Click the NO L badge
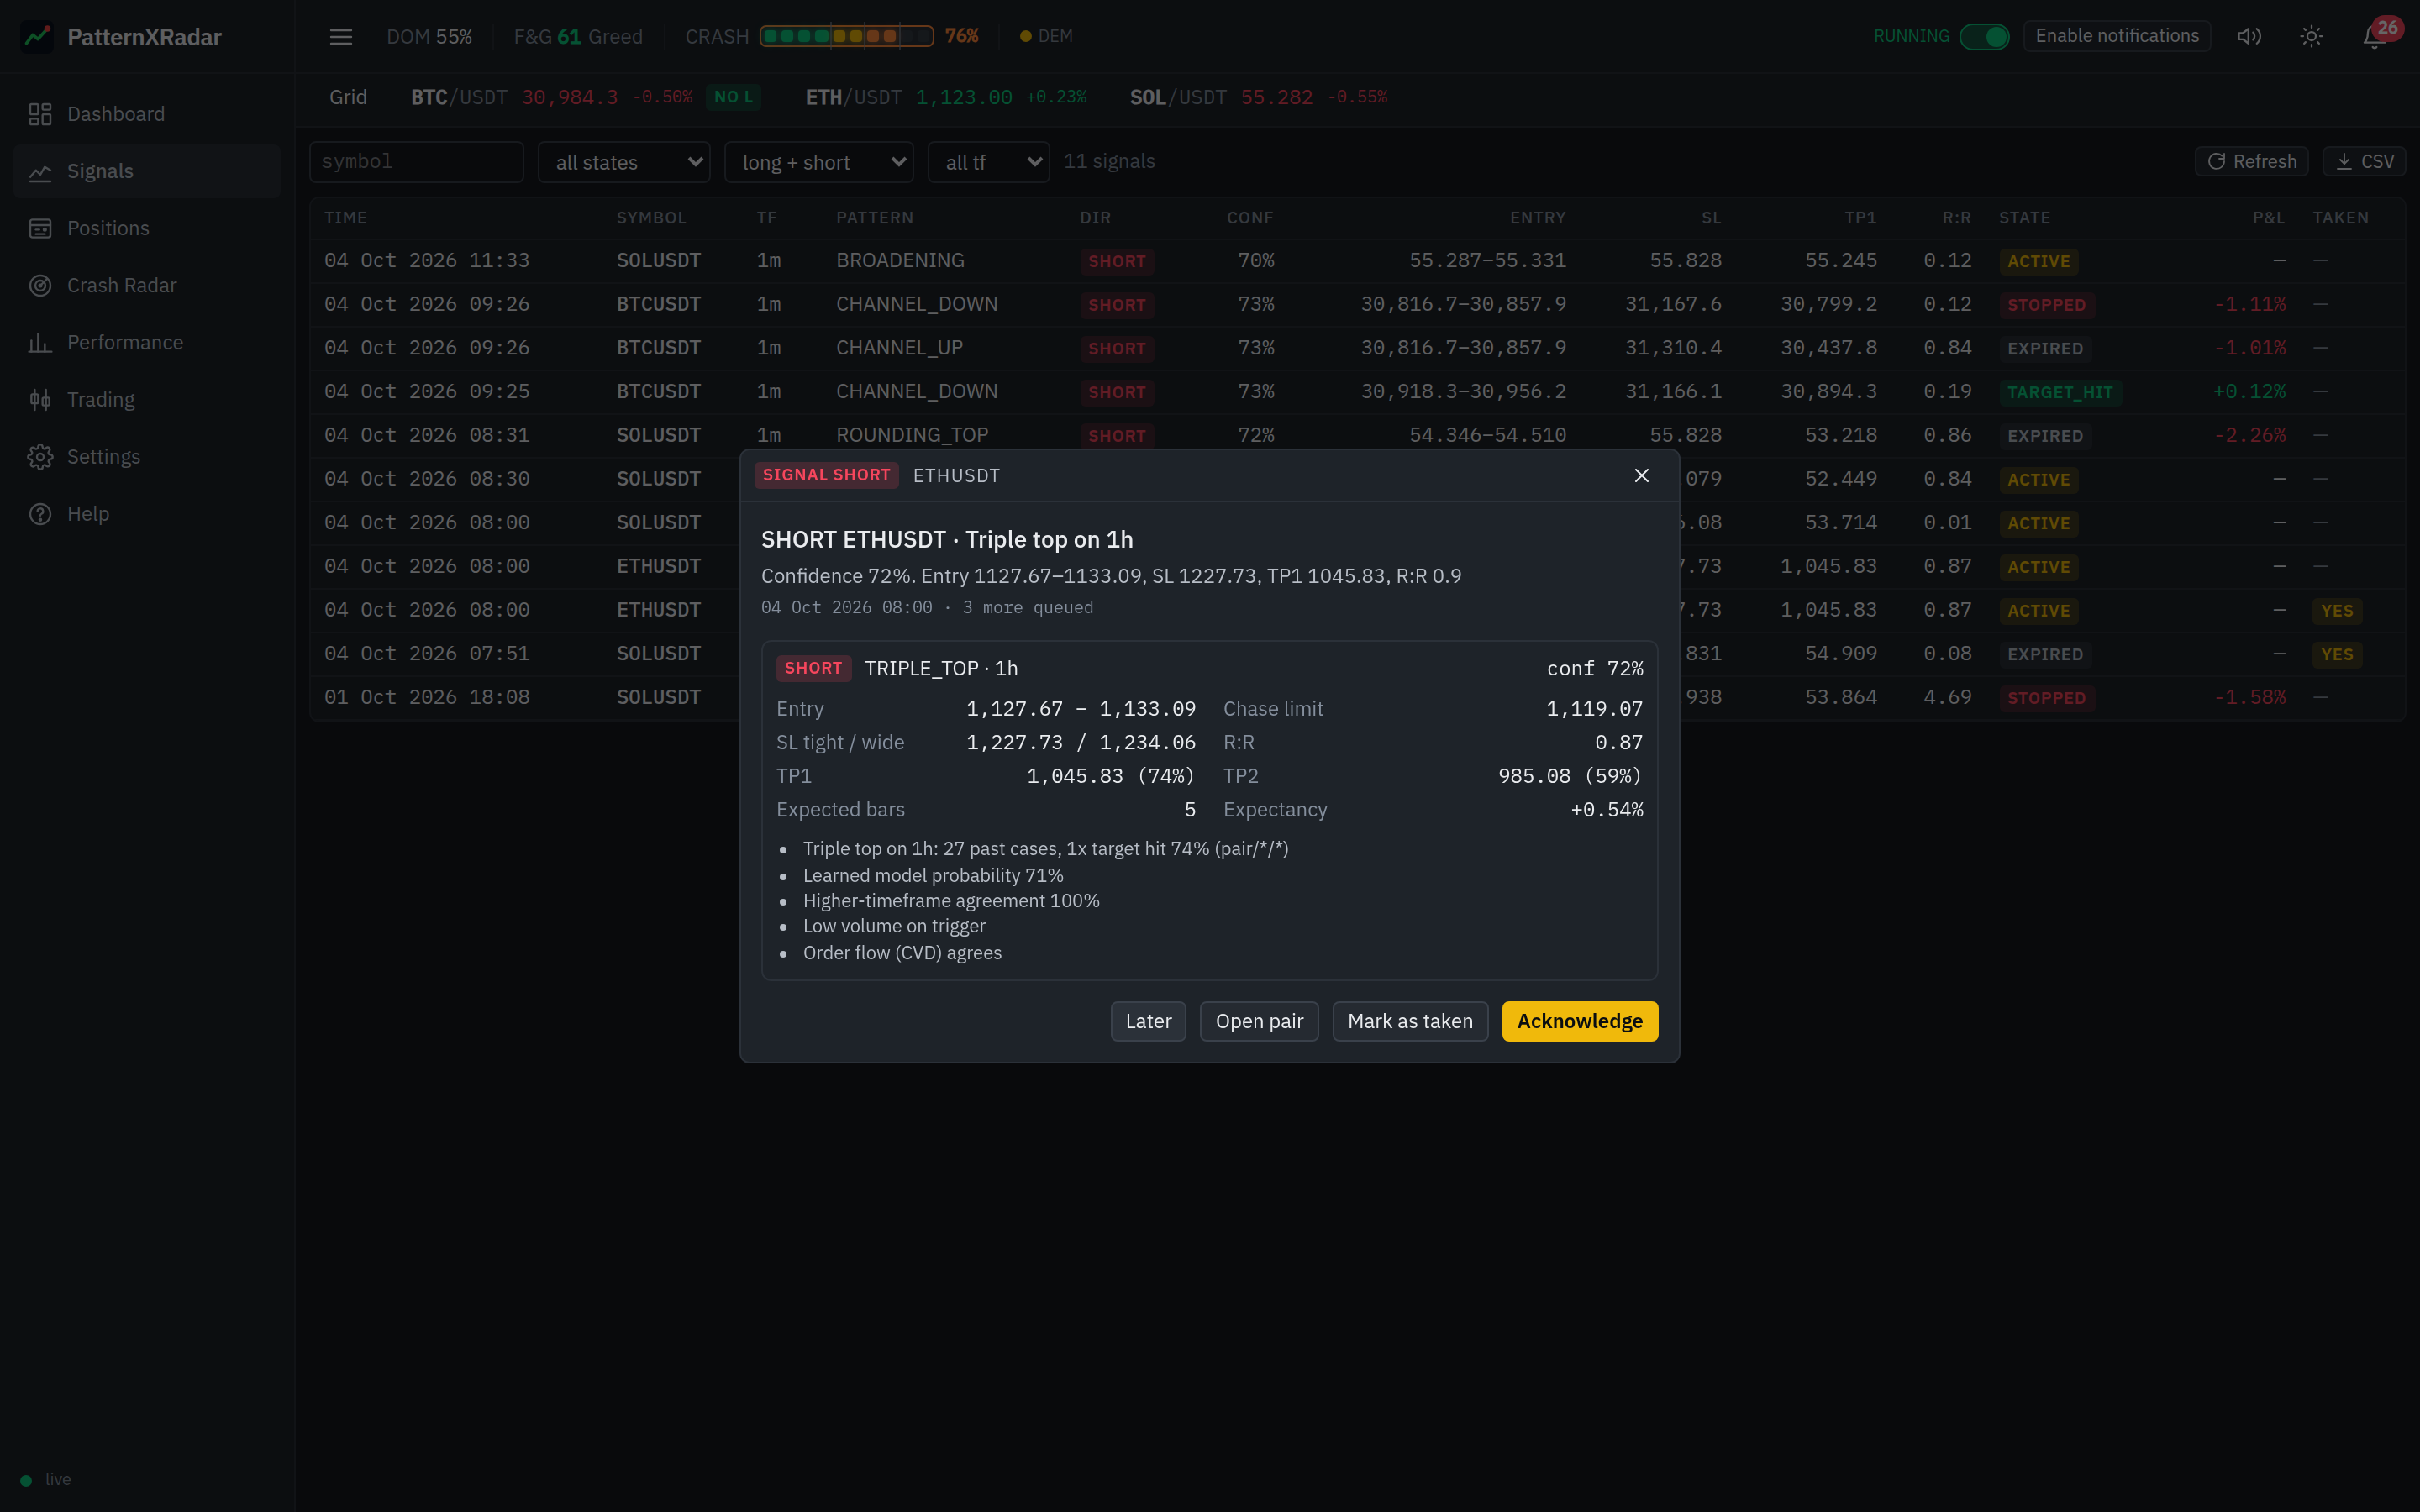Screen dimensions: 2420x1512 [734, 97]
